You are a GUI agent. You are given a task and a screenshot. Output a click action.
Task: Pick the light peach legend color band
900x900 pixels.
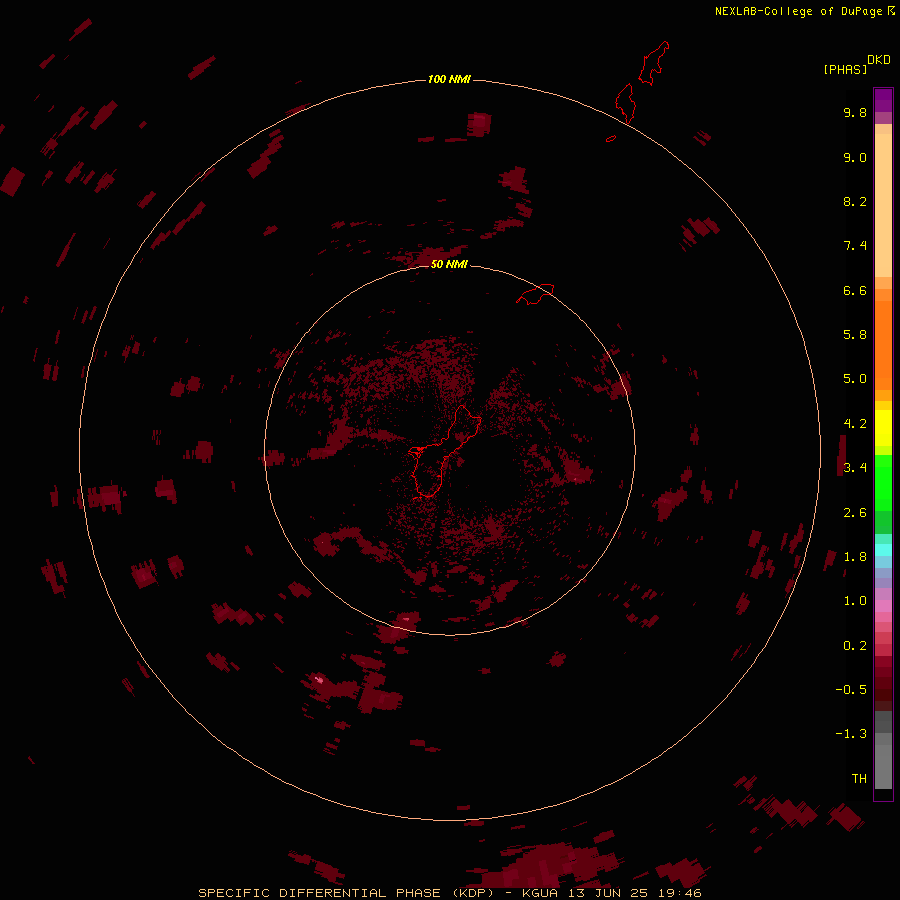point(883,205)
